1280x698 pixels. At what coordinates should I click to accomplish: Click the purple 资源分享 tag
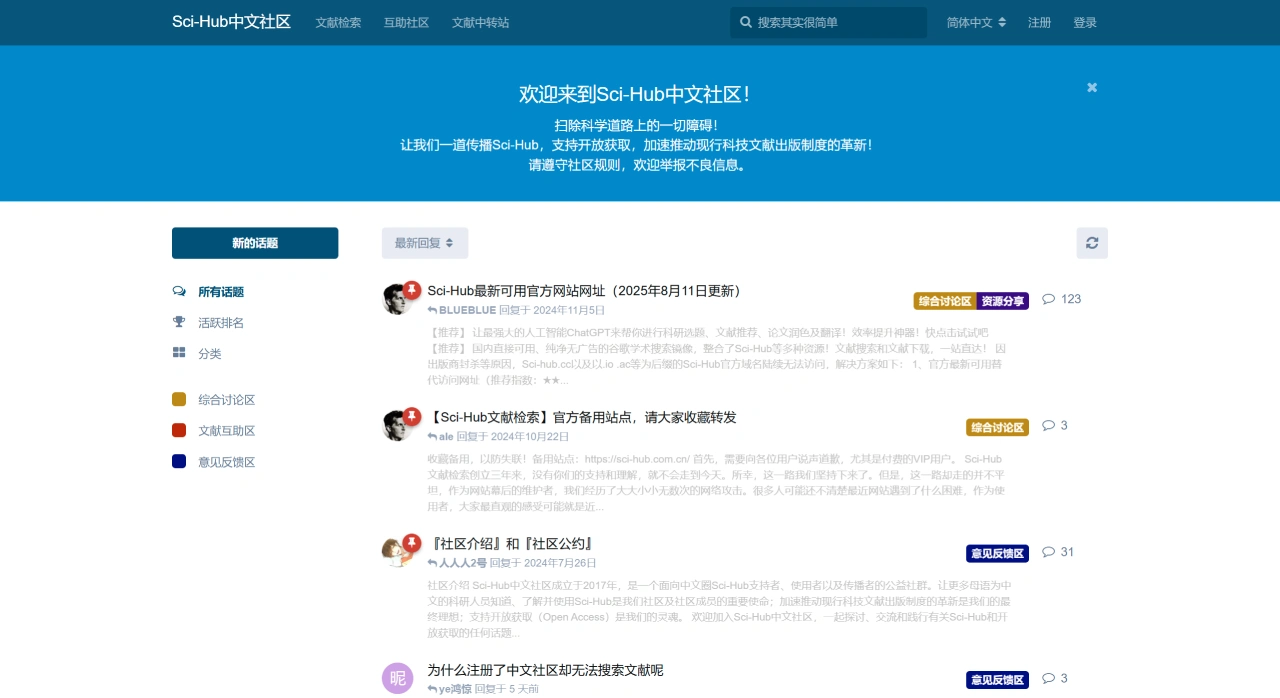[1003, 301]
